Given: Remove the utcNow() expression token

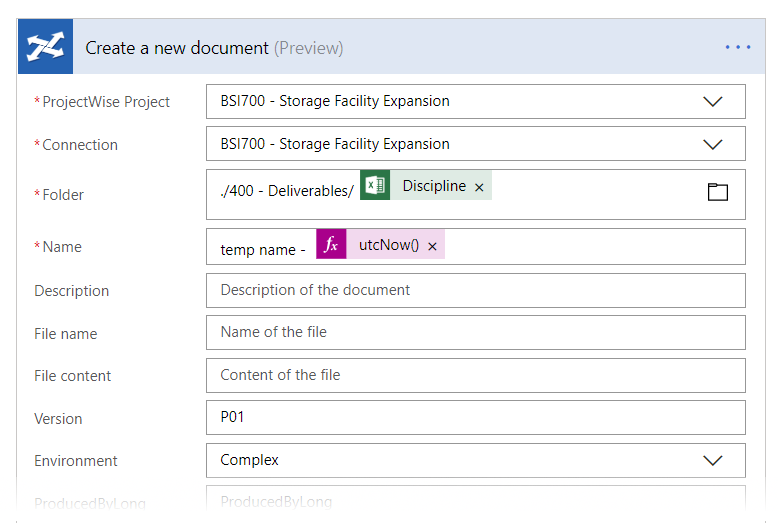Looking at the screenshot, I should point(432,246).
